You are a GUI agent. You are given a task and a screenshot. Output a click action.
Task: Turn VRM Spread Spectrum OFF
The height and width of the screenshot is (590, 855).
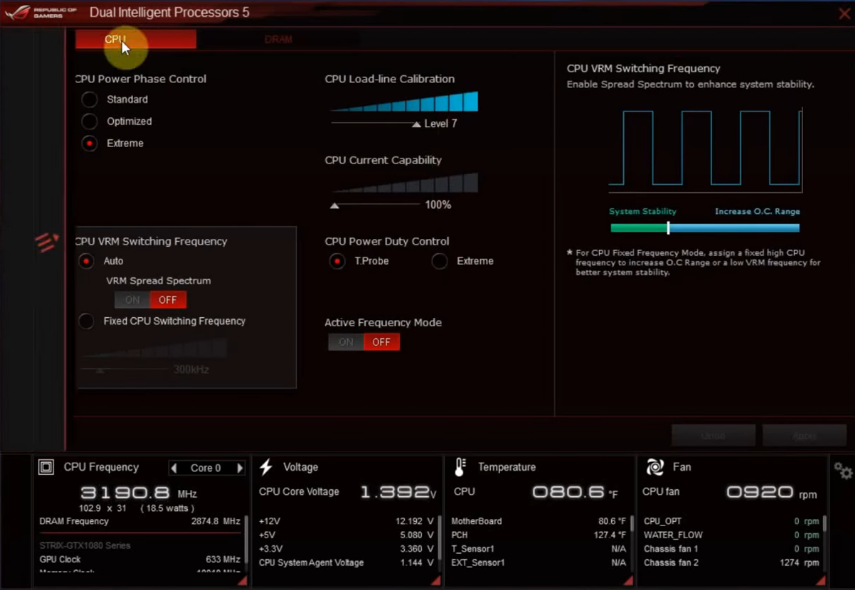point(168,300)
